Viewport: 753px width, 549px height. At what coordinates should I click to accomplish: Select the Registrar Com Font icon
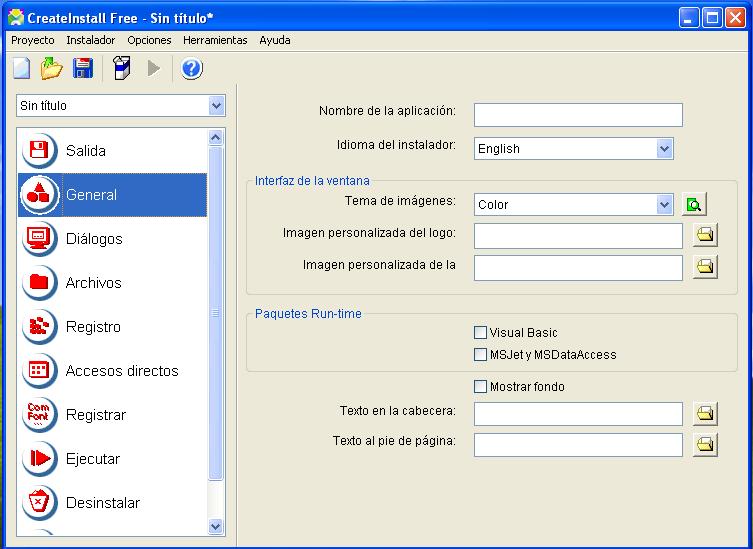click(39, 415)
